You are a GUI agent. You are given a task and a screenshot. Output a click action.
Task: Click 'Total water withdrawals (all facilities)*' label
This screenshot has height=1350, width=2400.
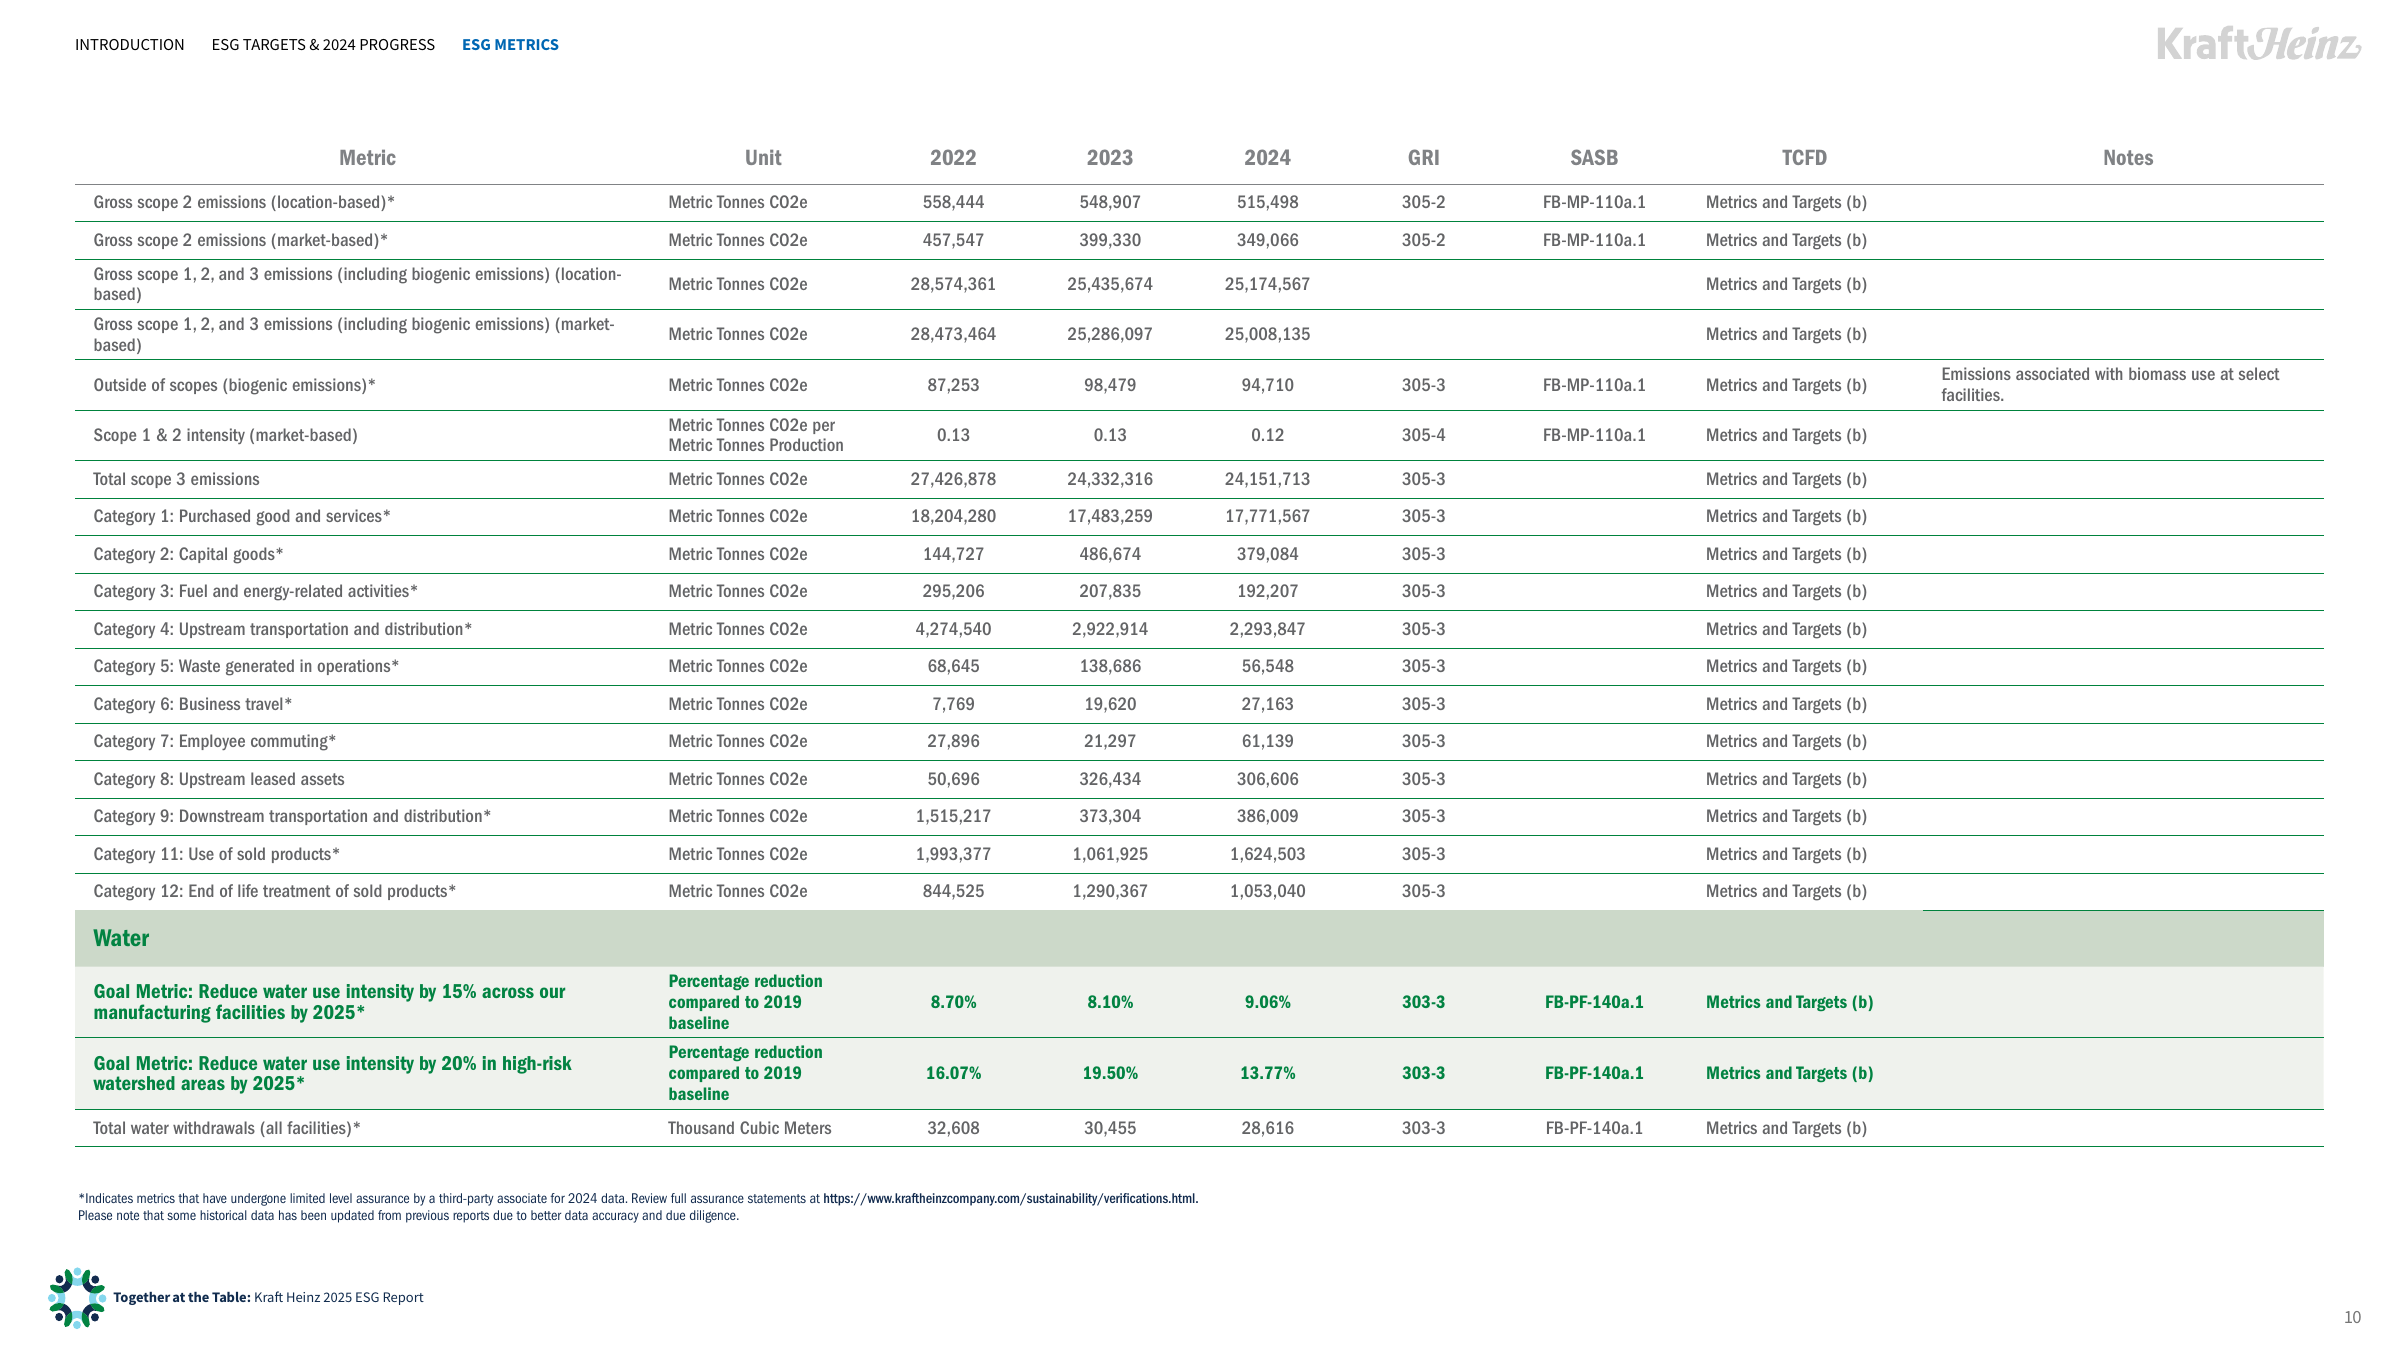(x=227, y=1128)
